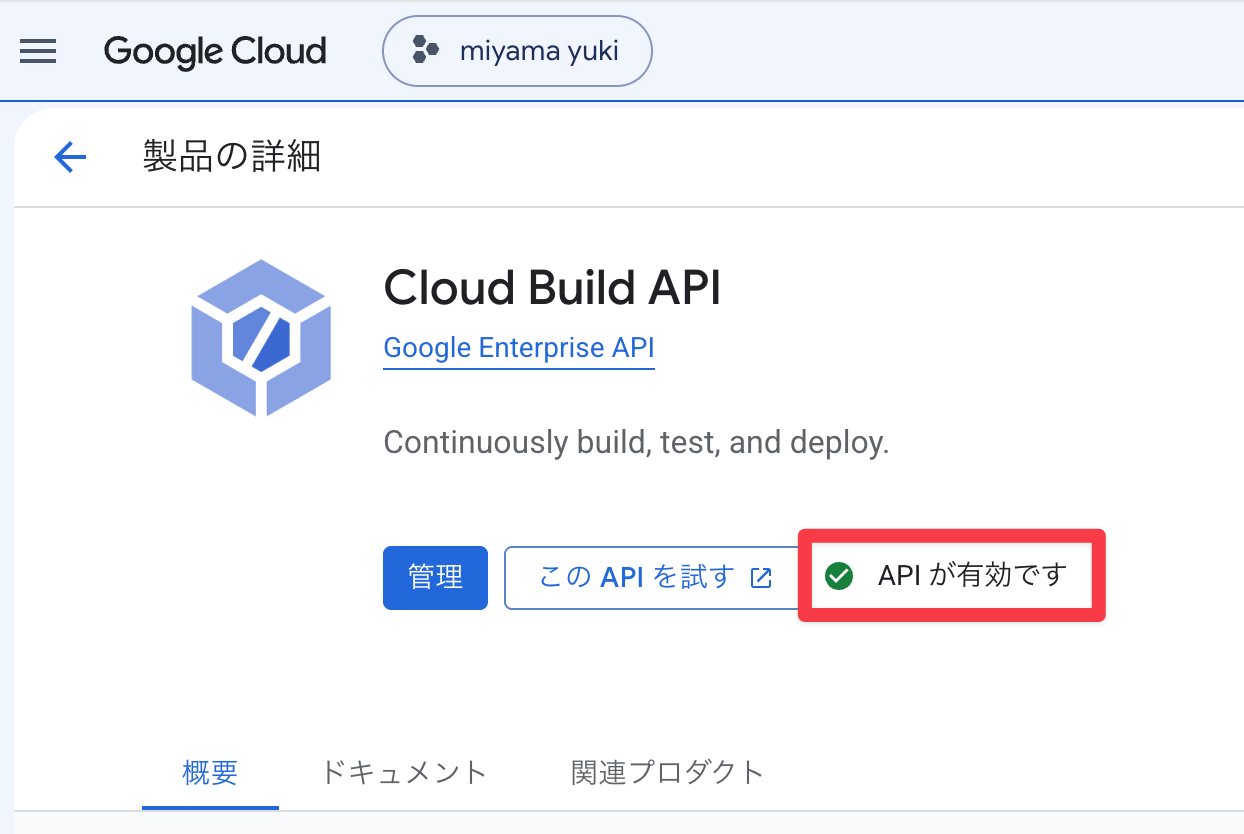Go back using the blue arrow
The image size is (1244, 834).
(70, 157)
